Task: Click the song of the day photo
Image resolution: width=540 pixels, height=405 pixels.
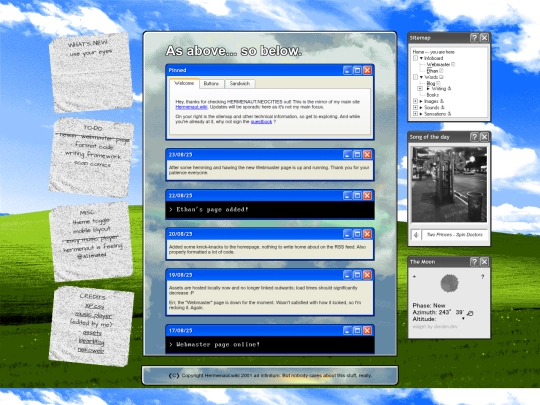Action: (449, 184)
